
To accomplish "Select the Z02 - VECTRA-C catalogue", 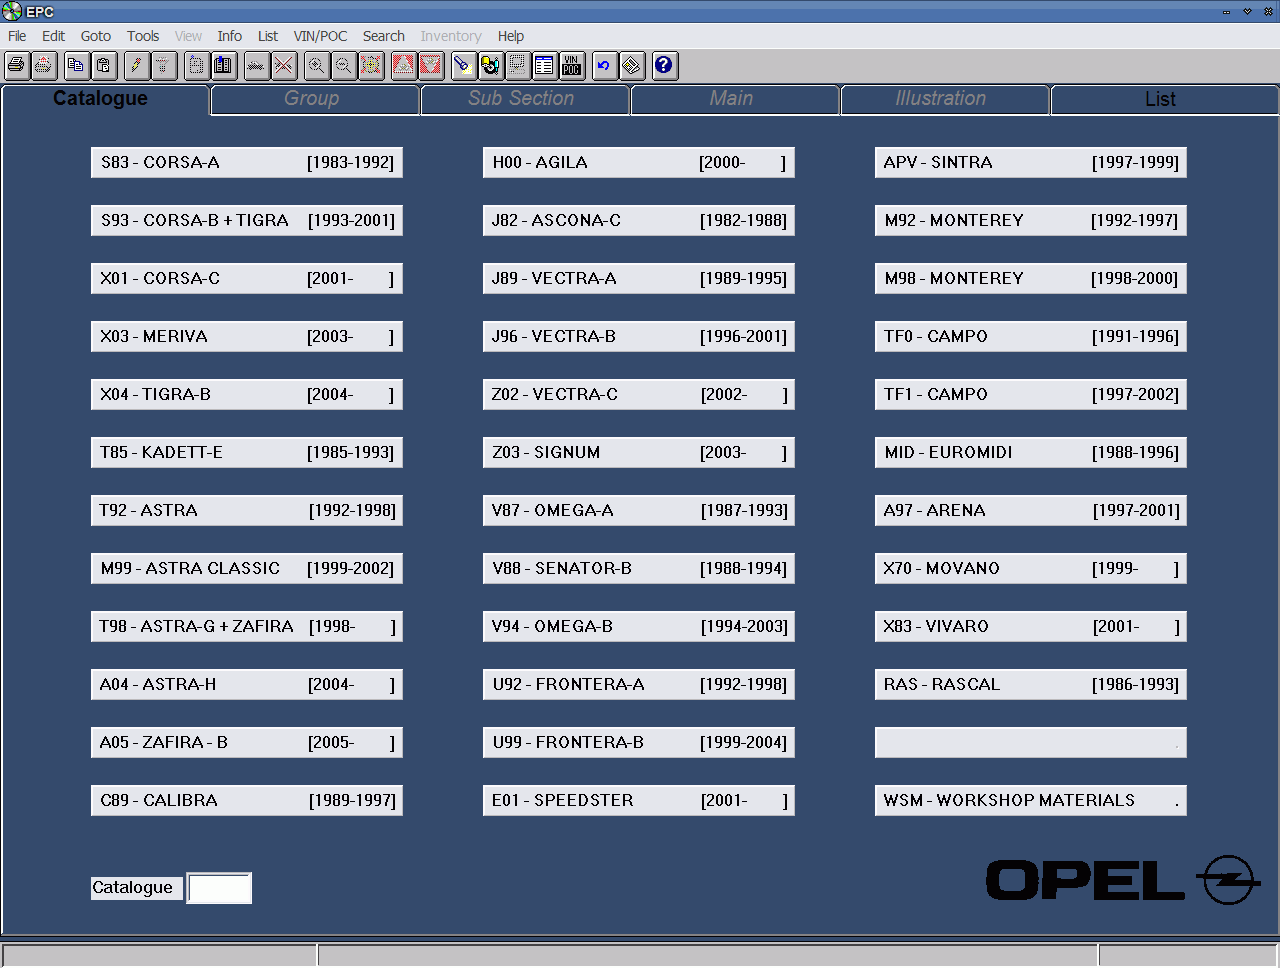I will 639,395.
